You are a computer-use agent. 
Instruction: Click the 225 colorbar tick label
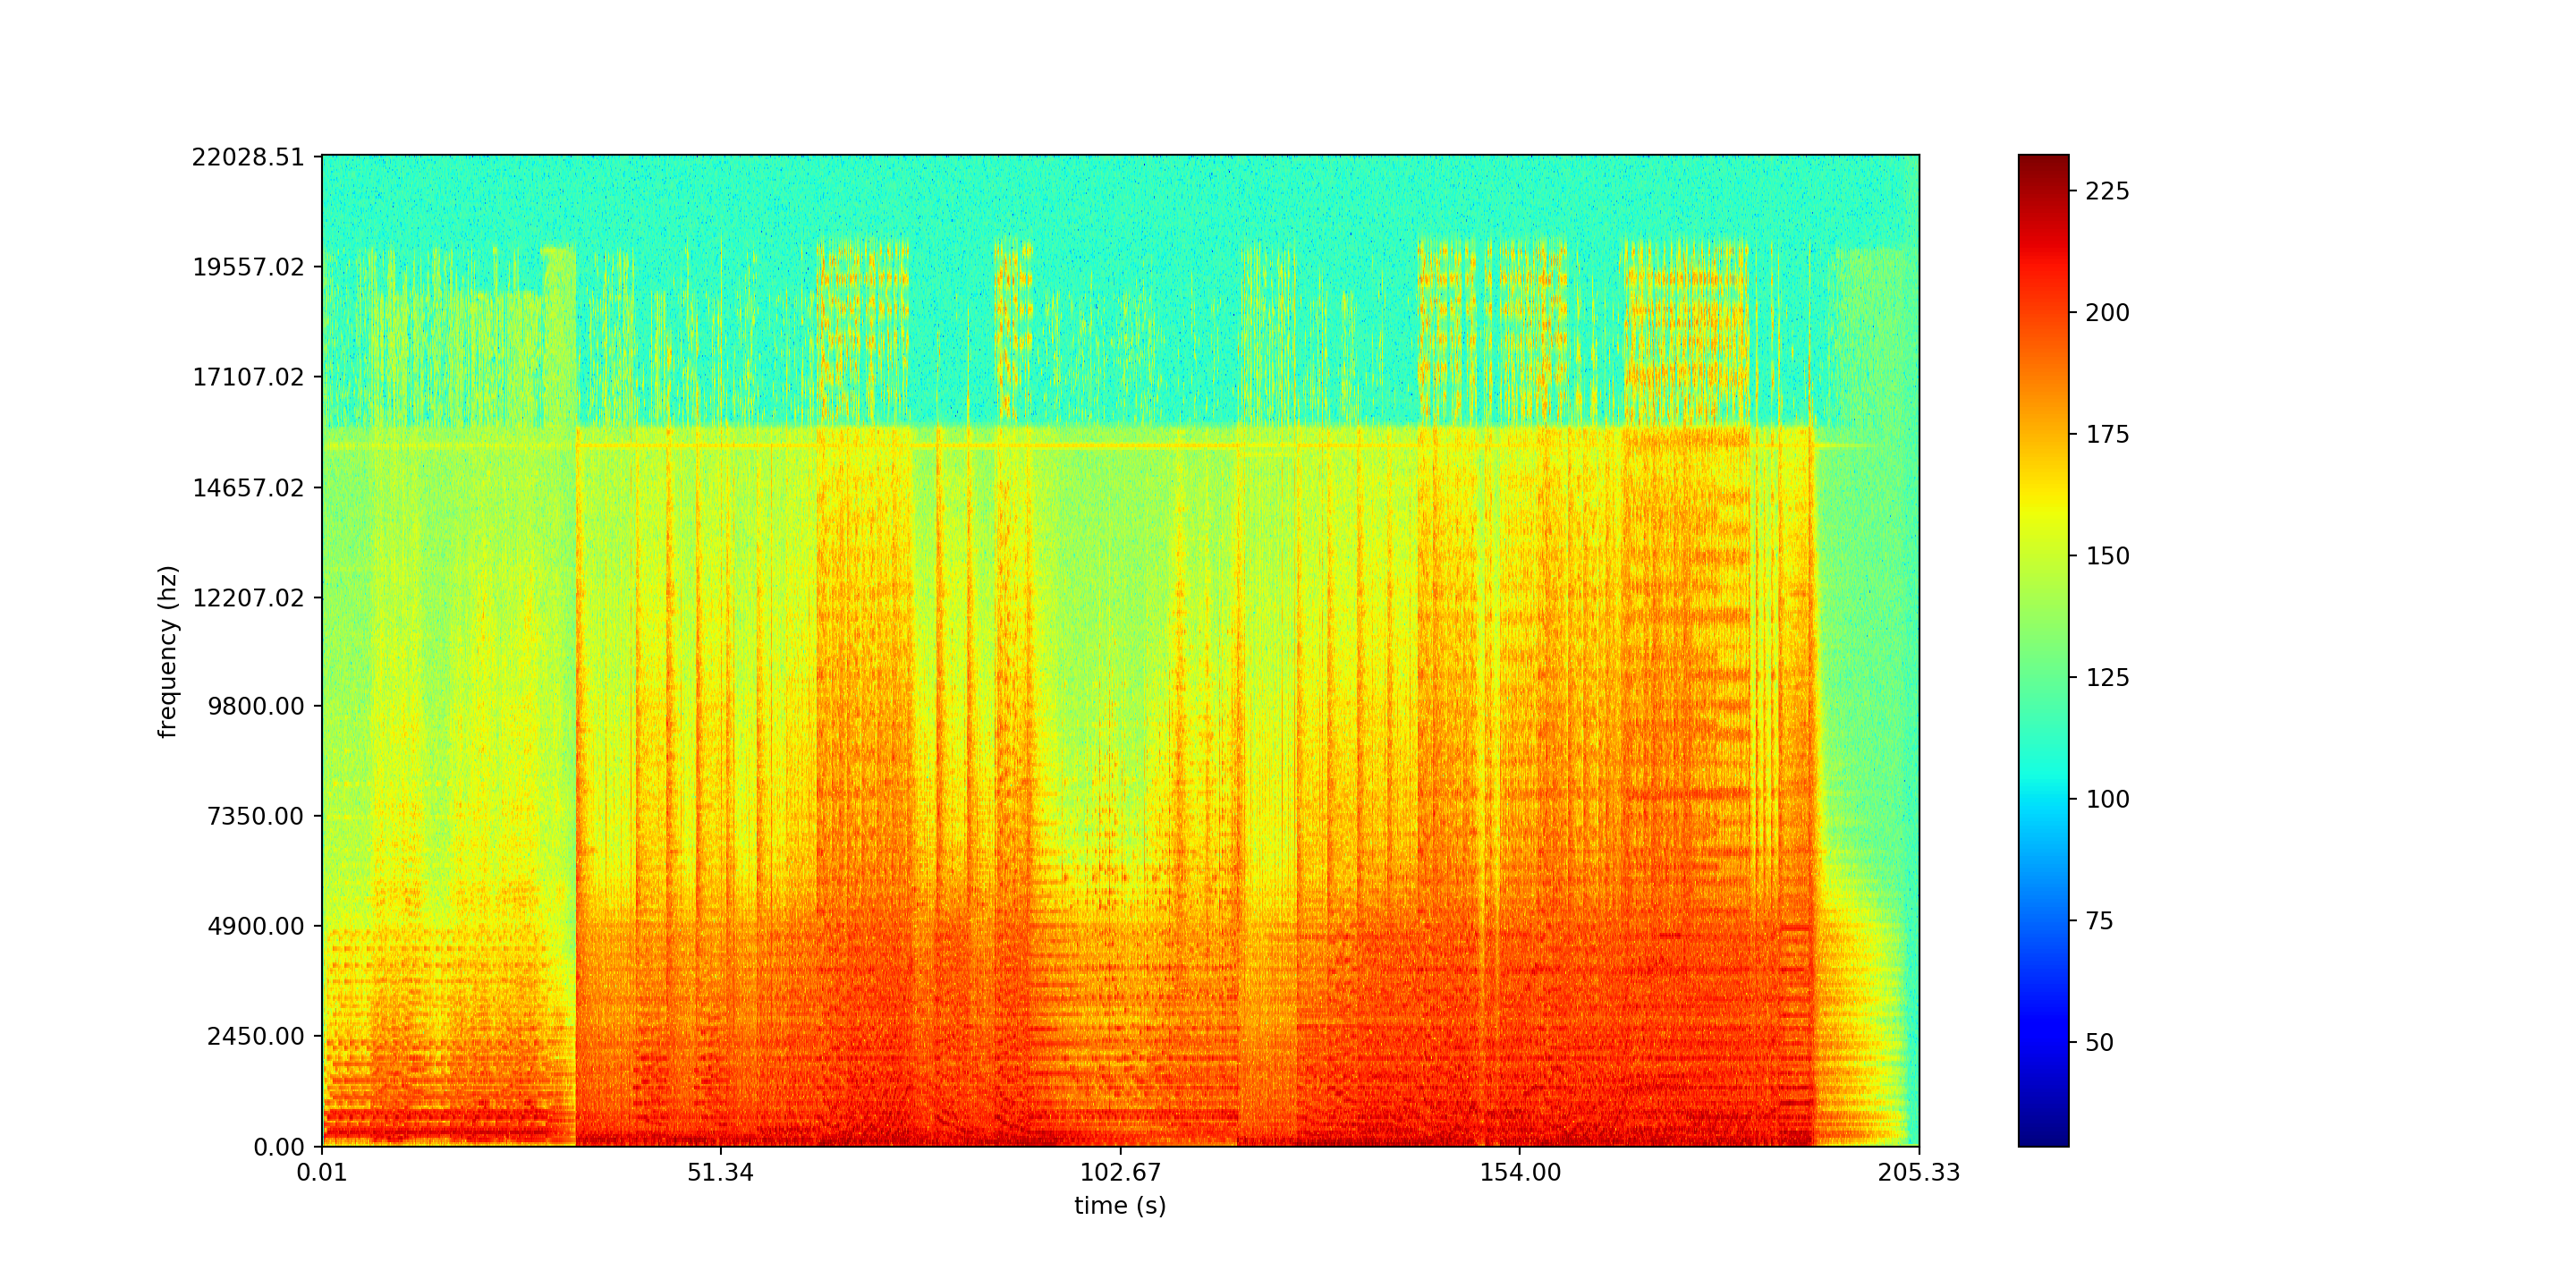(2107, 191)
